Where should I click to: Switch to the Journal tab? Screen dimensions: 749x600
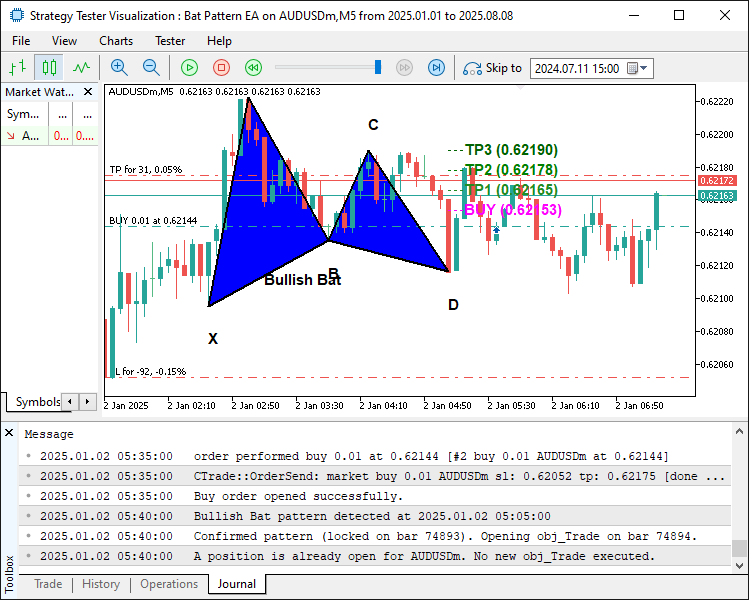tap(237, 584)
